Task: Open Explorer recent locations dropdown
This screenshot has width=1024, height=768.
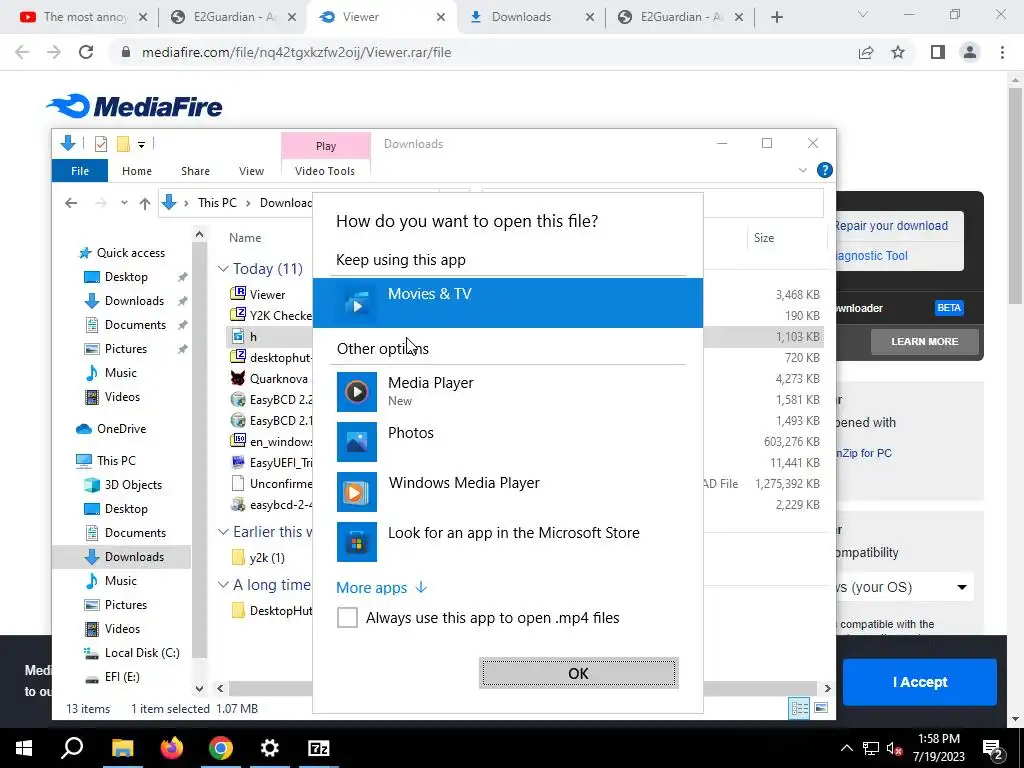Action: pos(124,203)
